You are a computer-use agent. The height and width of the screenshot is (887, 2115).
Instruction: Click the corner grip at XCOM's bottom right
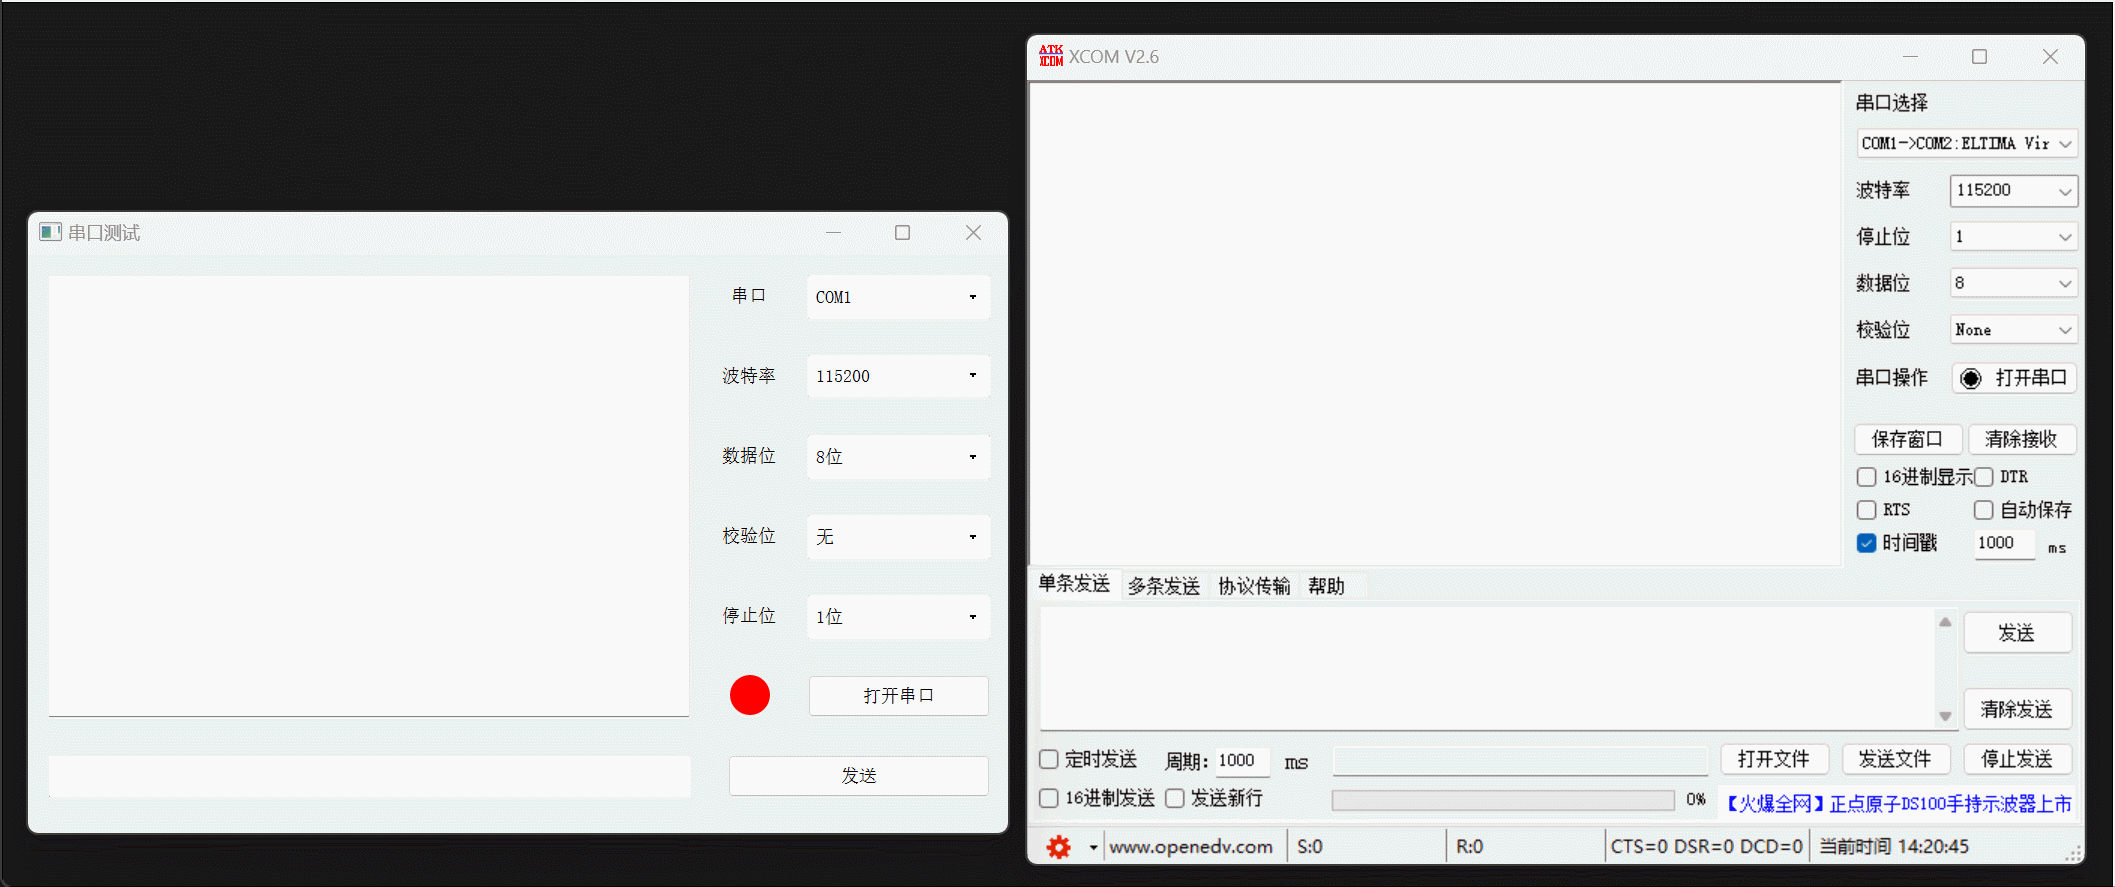click(x=2074, y=853)
